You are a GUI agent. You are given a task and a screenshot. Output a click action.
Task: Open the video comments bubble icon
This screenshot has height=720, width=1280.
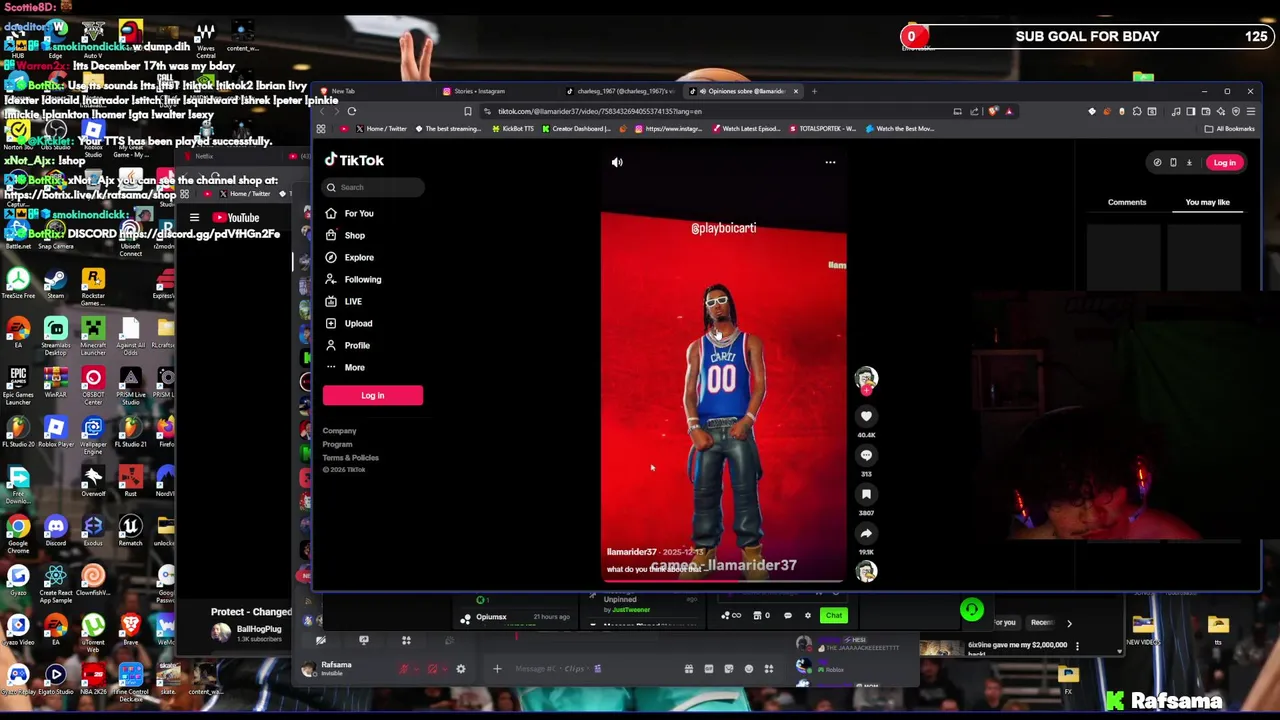(x=866, y=455)
